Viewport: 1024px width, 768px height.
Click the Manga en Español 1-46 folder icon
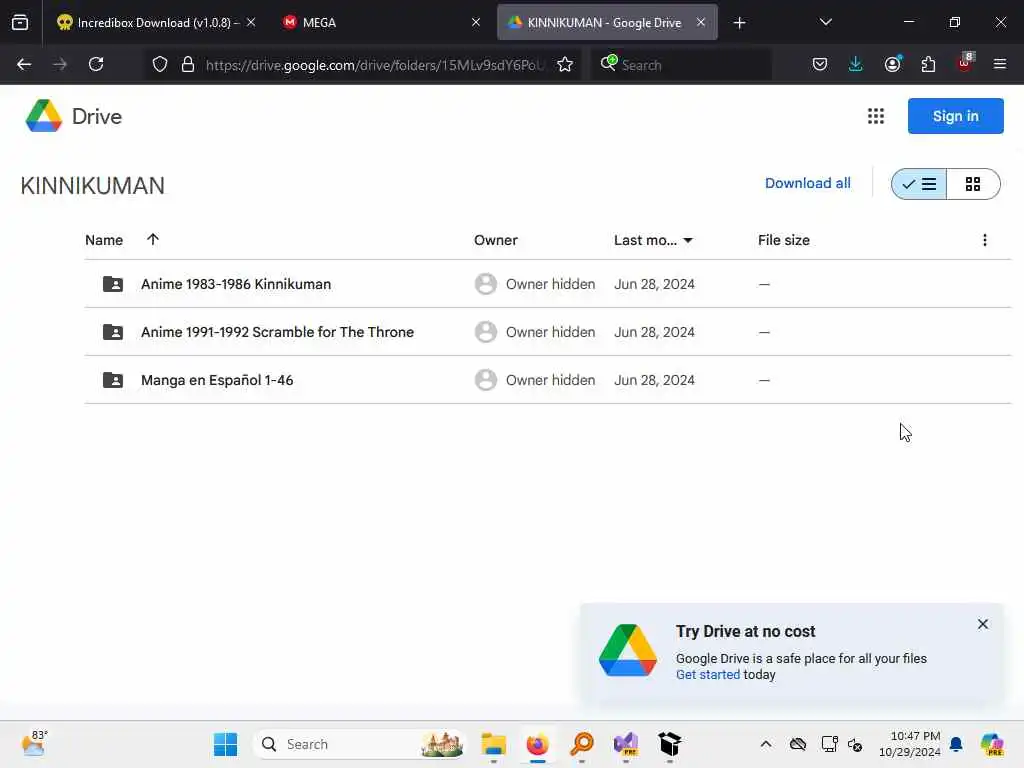click(x=113, y=380)
